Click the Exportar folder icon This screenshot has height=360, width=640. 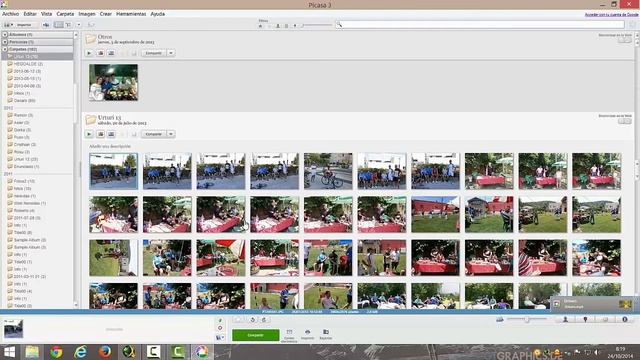point(326,334)
